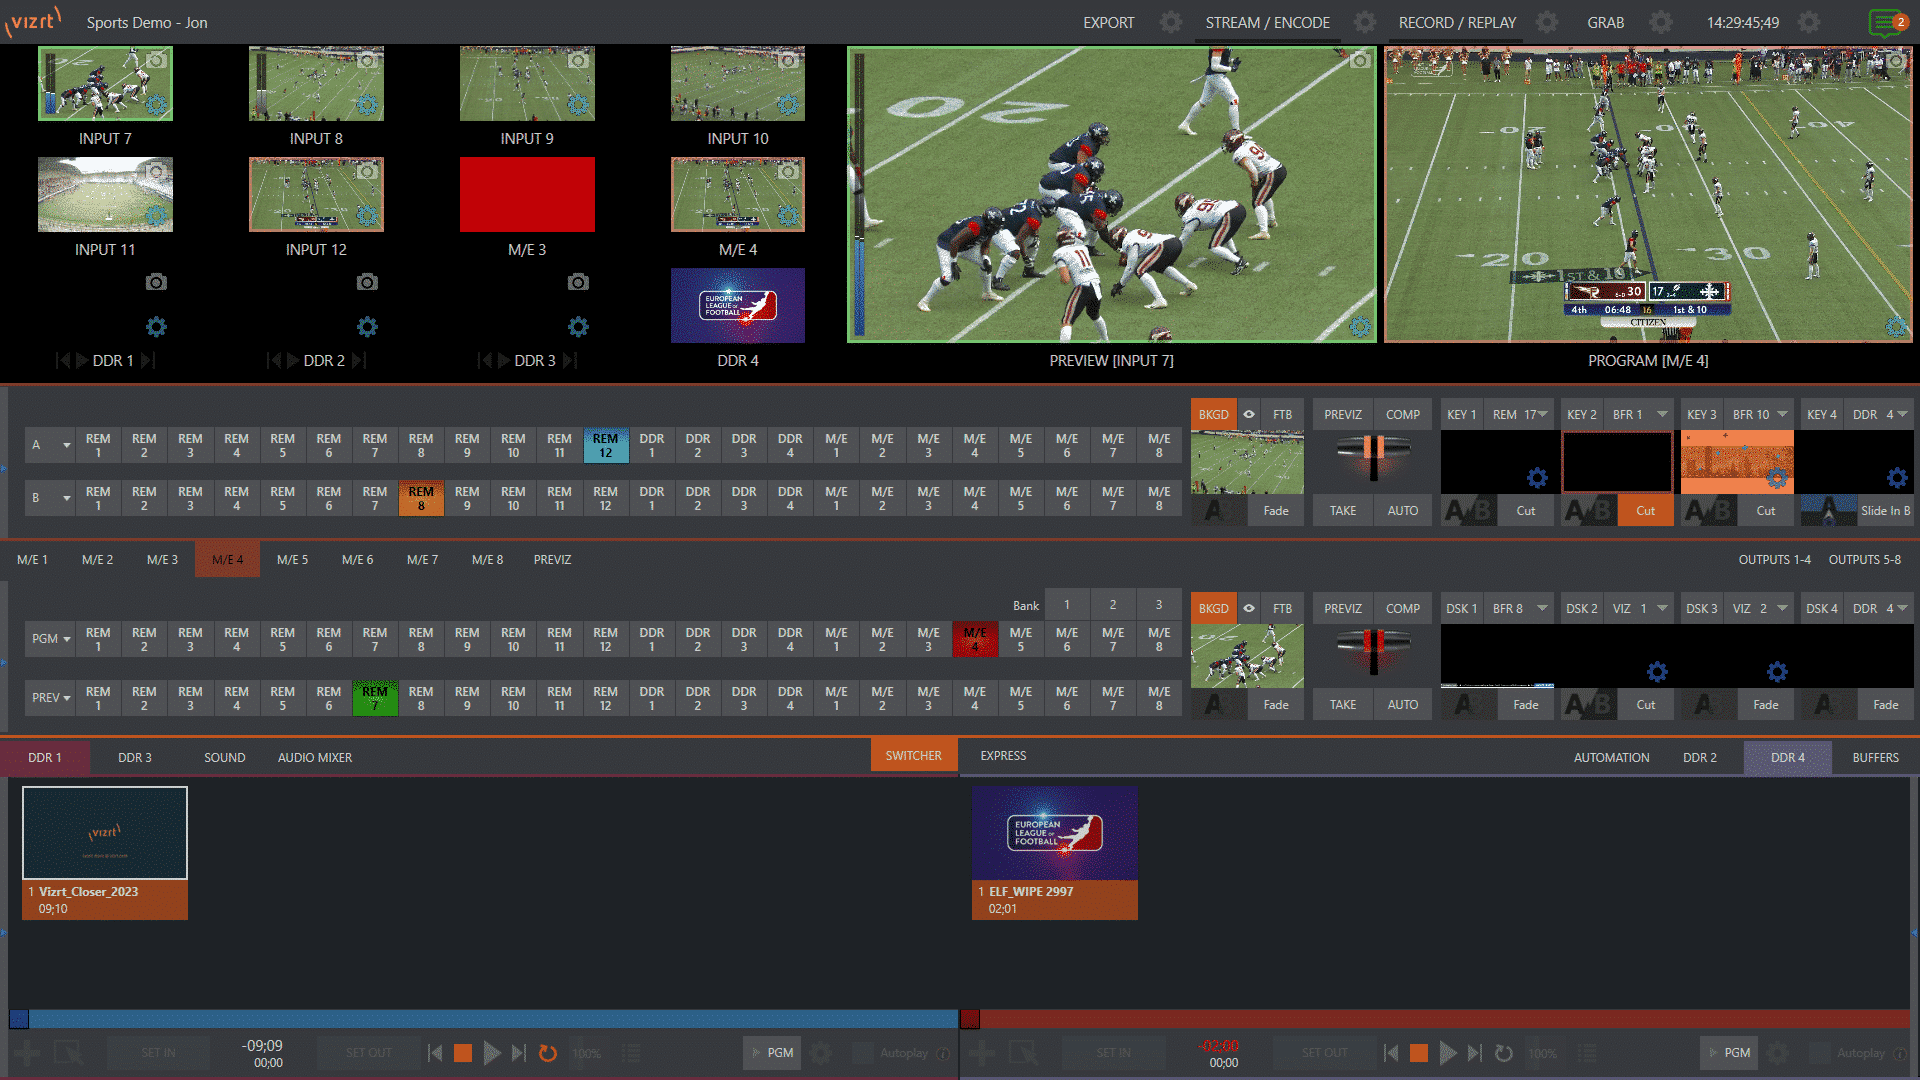This screenshot has height=1080, width=1920.
Task: Switch to the M/E 2 tab
Action: (97, 560)
